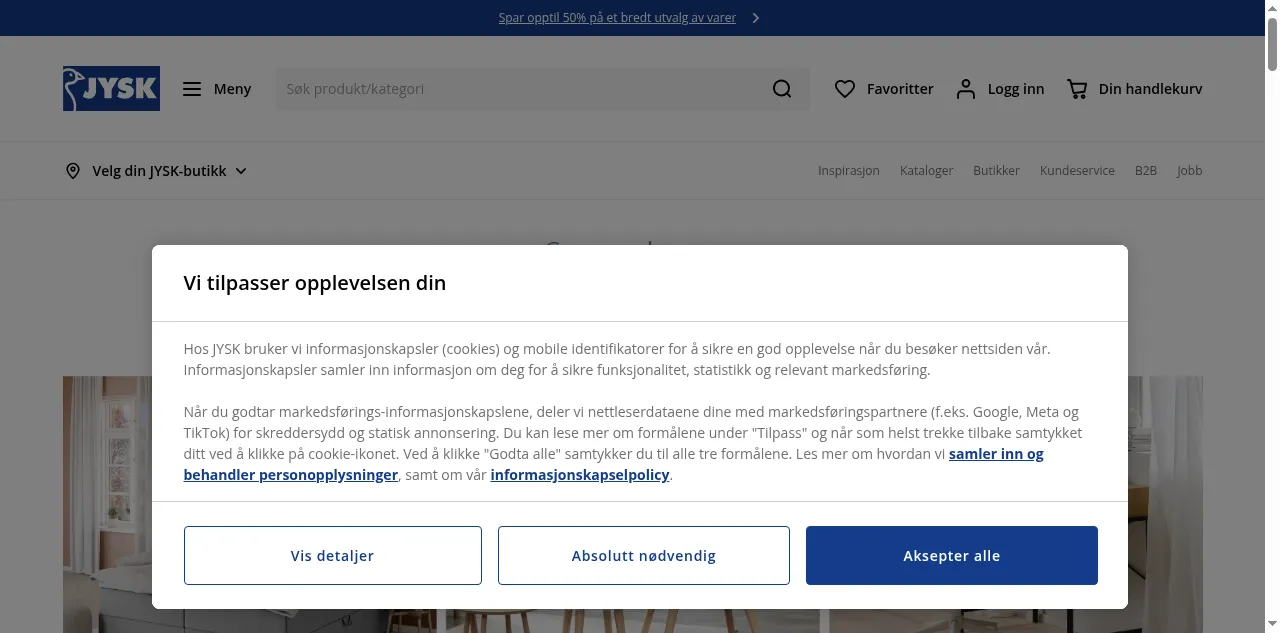Open the B2B menu item
Viewport: 1280px width, 633px height.
(x=1146, y=171)
